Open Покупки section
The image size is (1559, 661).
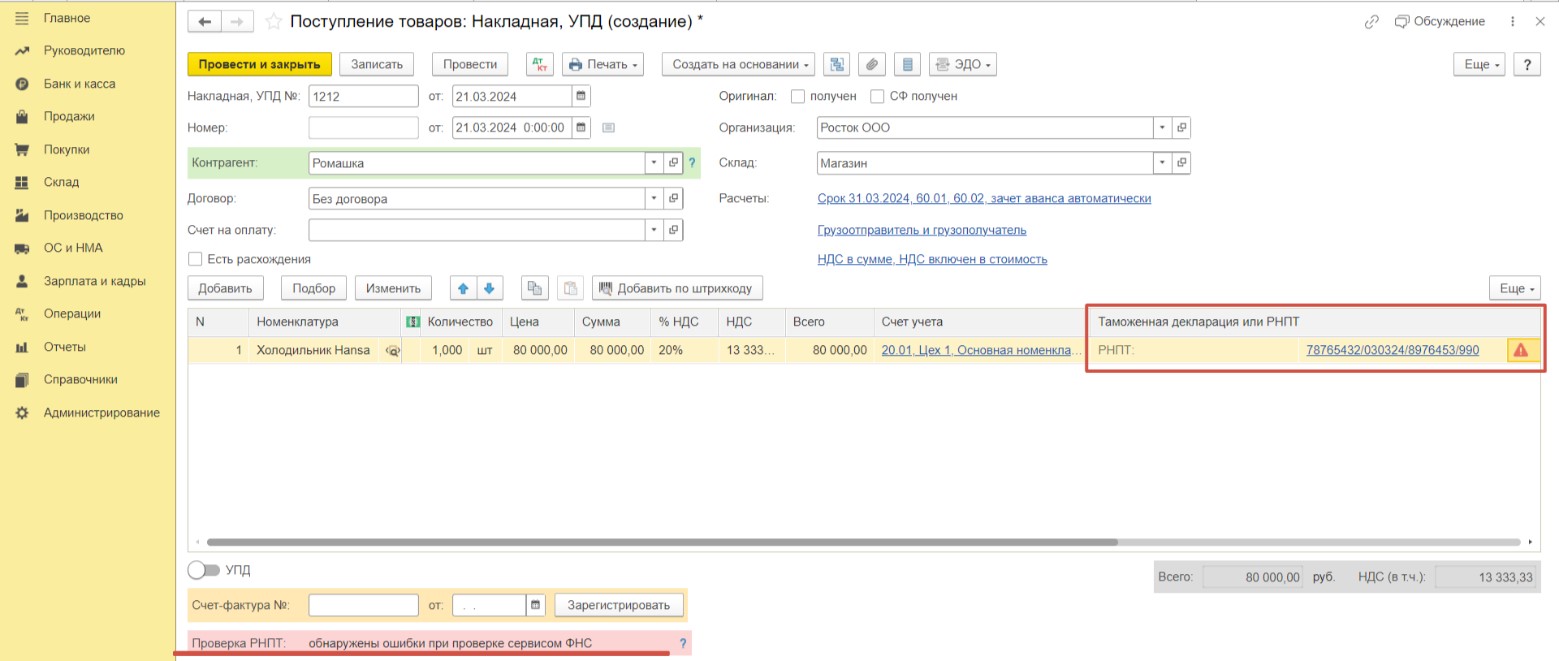(x=66, y=149)
